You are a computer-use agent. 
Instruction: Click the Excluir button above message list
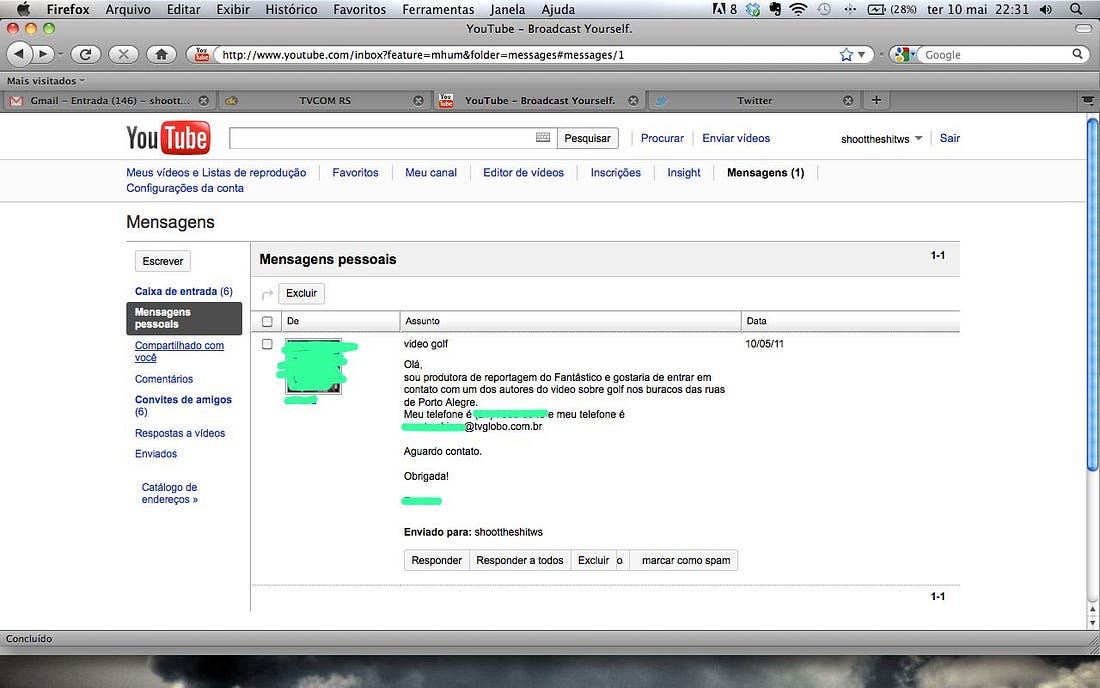pos(302,293)
